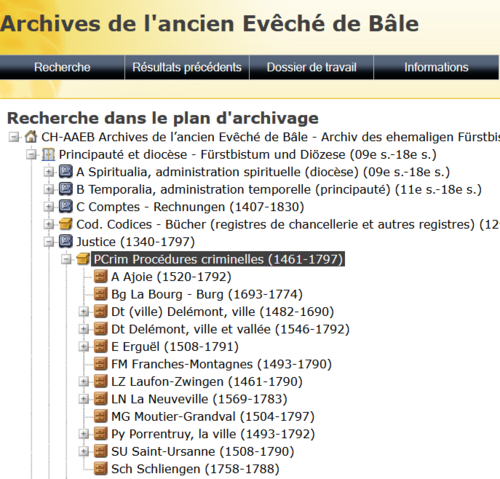
Task: Select Justice (1340-1797) entry
Action: [135, 242]
